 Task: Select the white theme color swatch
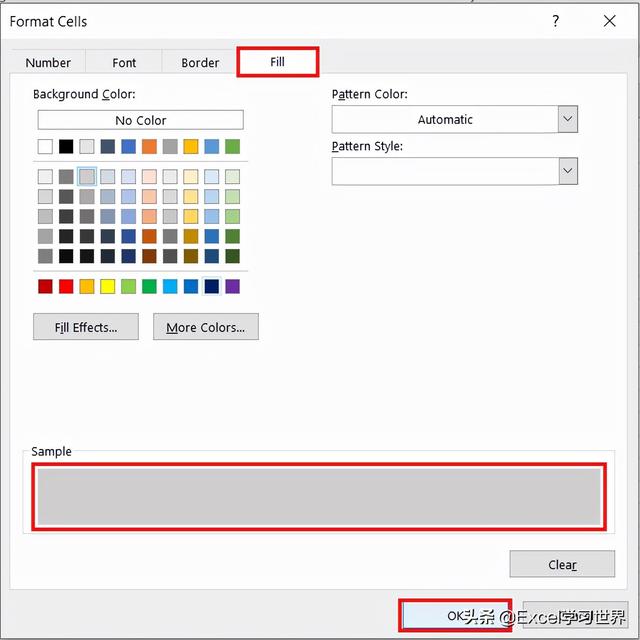coord(45,147)
